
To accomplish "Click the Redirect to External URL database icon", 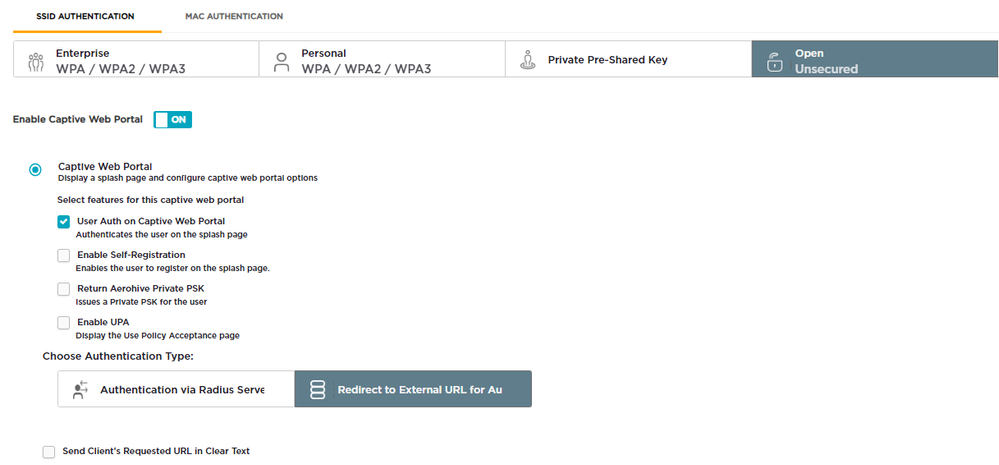I will 318,390.
